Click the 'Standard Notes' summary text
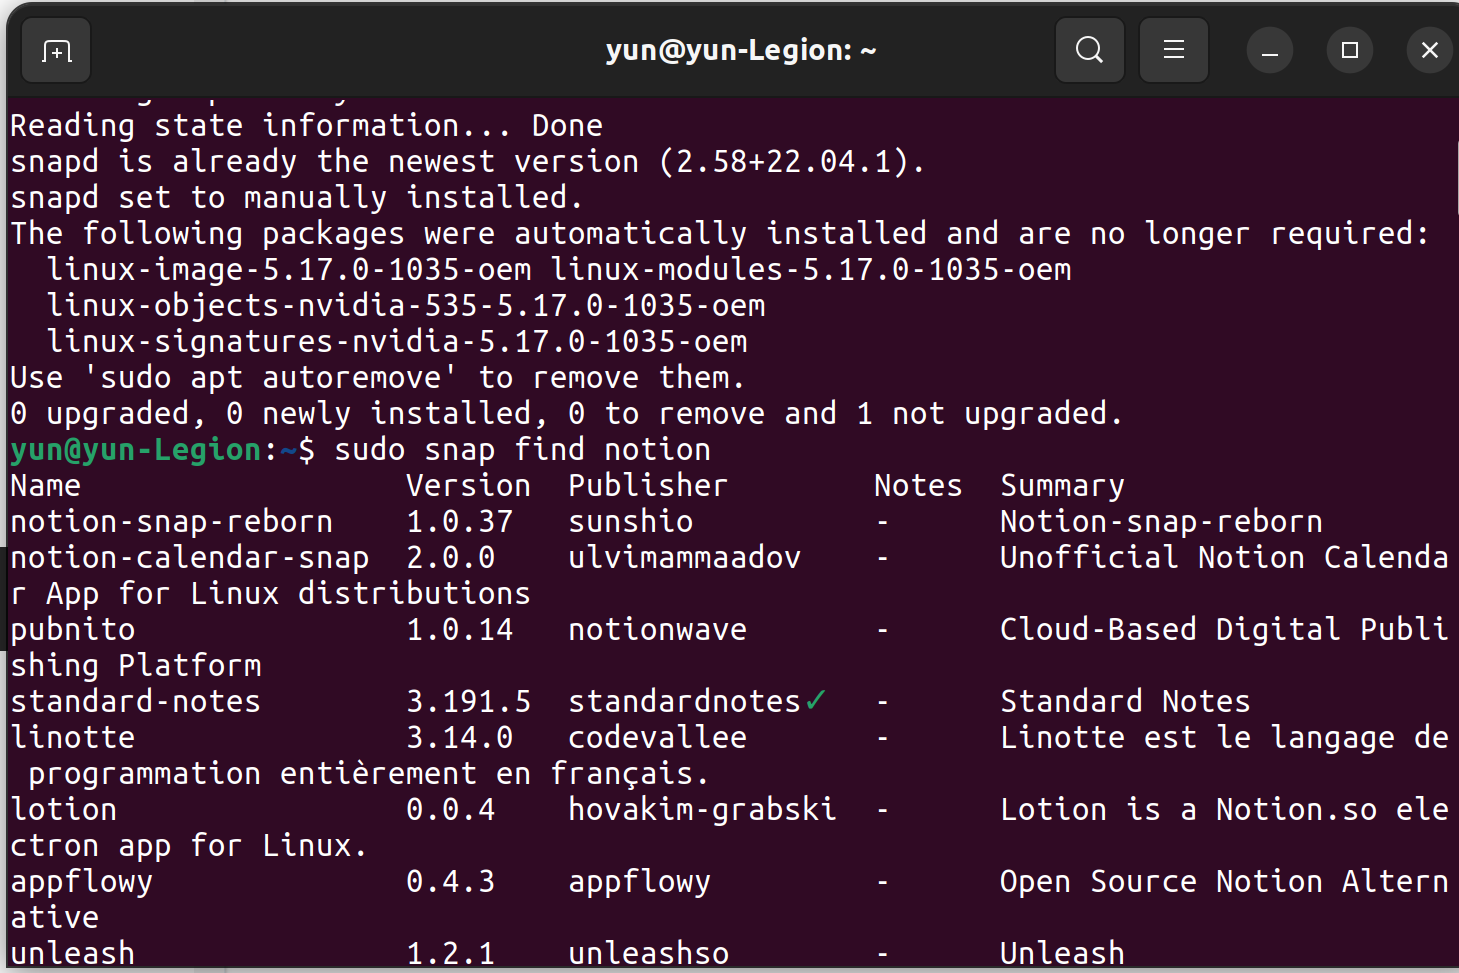Screen dimensions: 1459x973 (1126, 702)
